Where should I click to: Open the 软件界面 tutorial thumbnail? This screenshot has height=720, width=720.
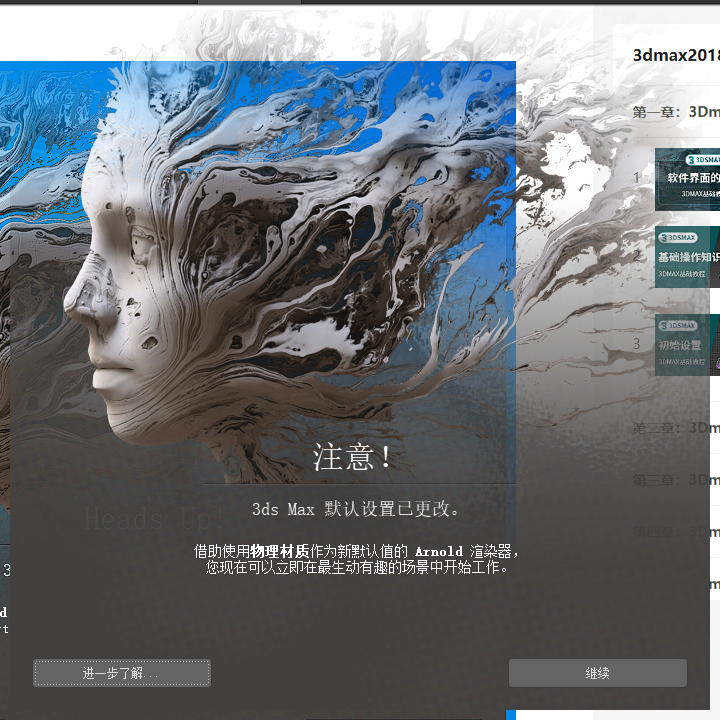click(x=687, y=180)
